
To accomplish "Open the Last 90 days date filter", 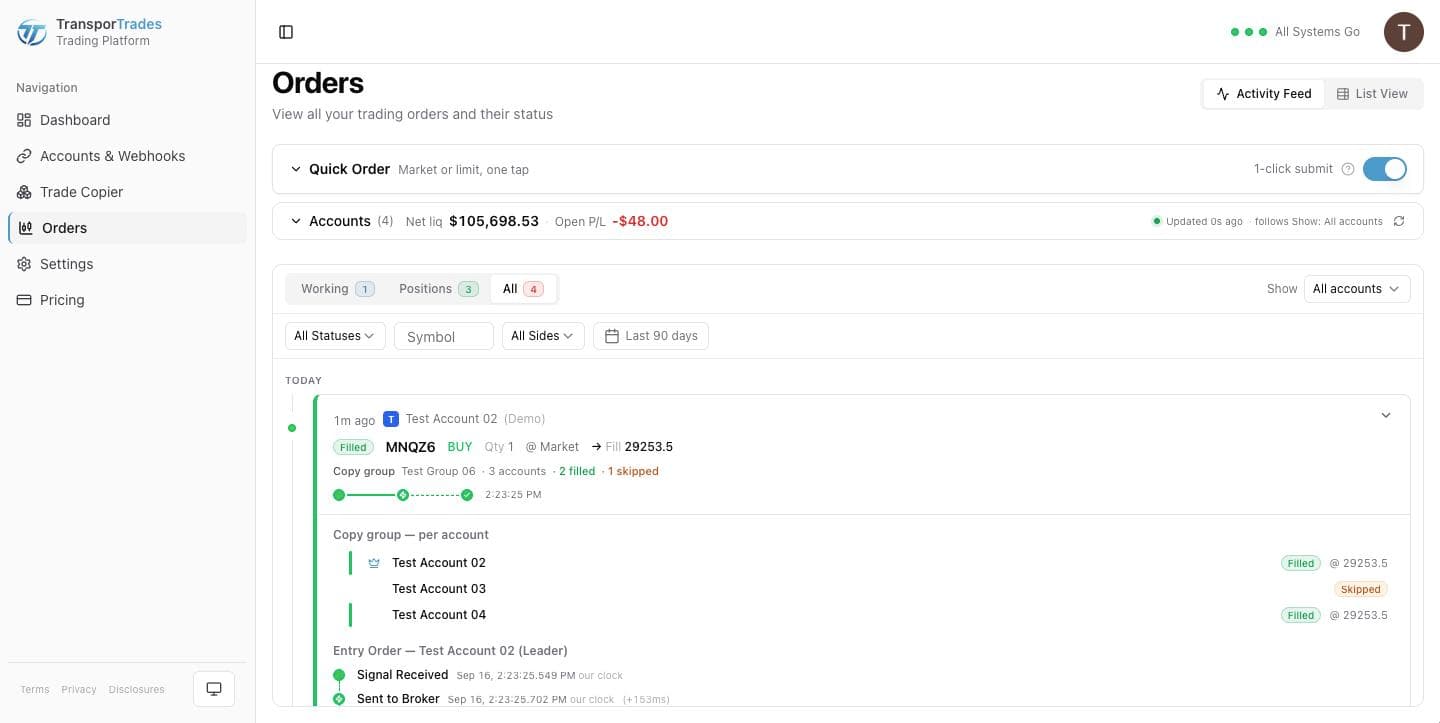I will (651, 336).
